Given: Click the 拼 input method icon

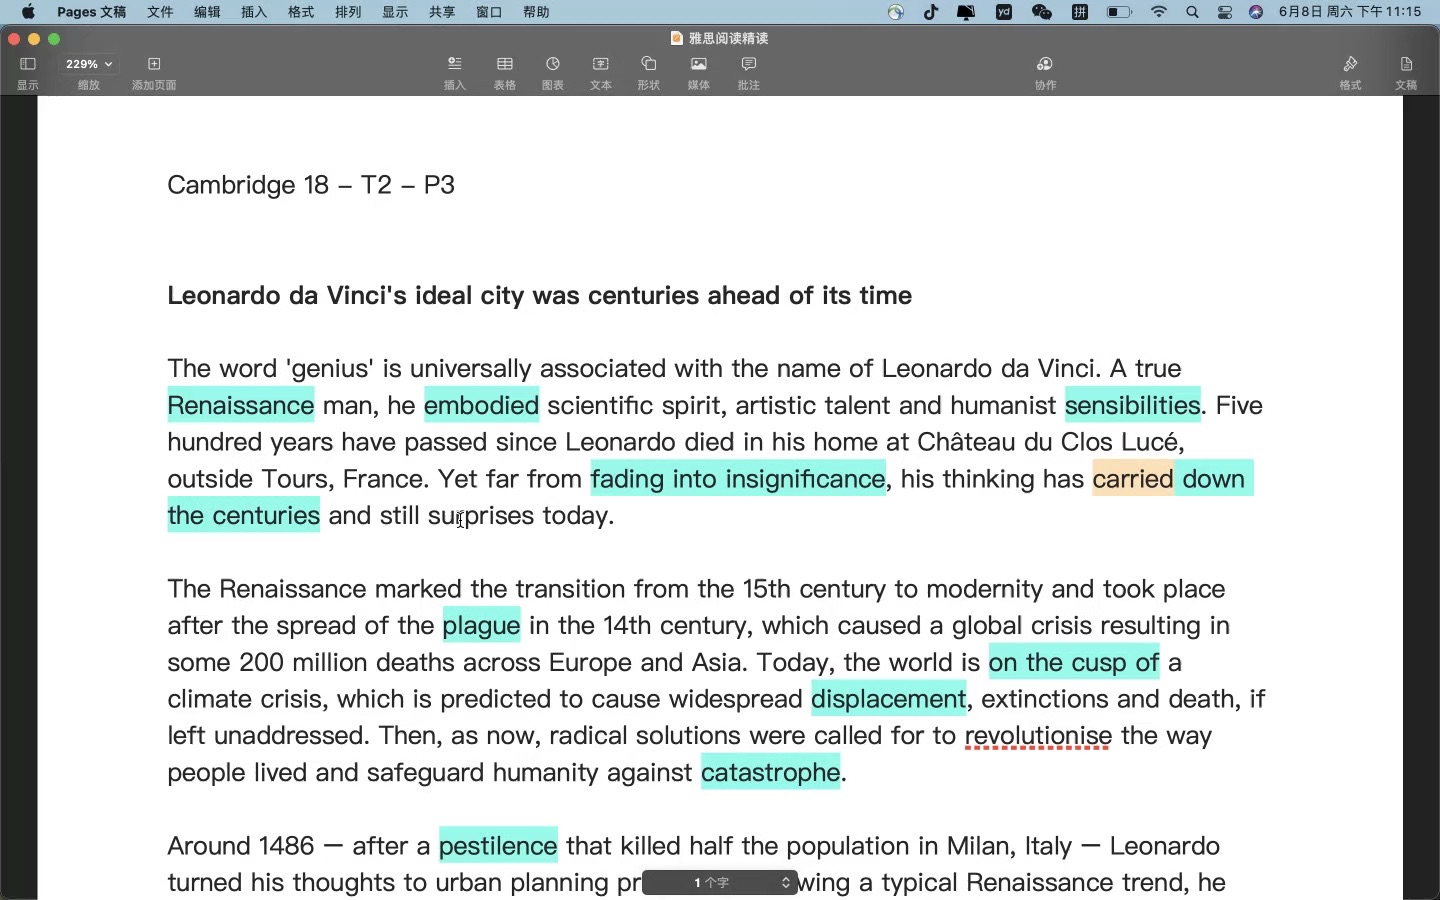Looking at the screenshot, I should coord(1080,12).
